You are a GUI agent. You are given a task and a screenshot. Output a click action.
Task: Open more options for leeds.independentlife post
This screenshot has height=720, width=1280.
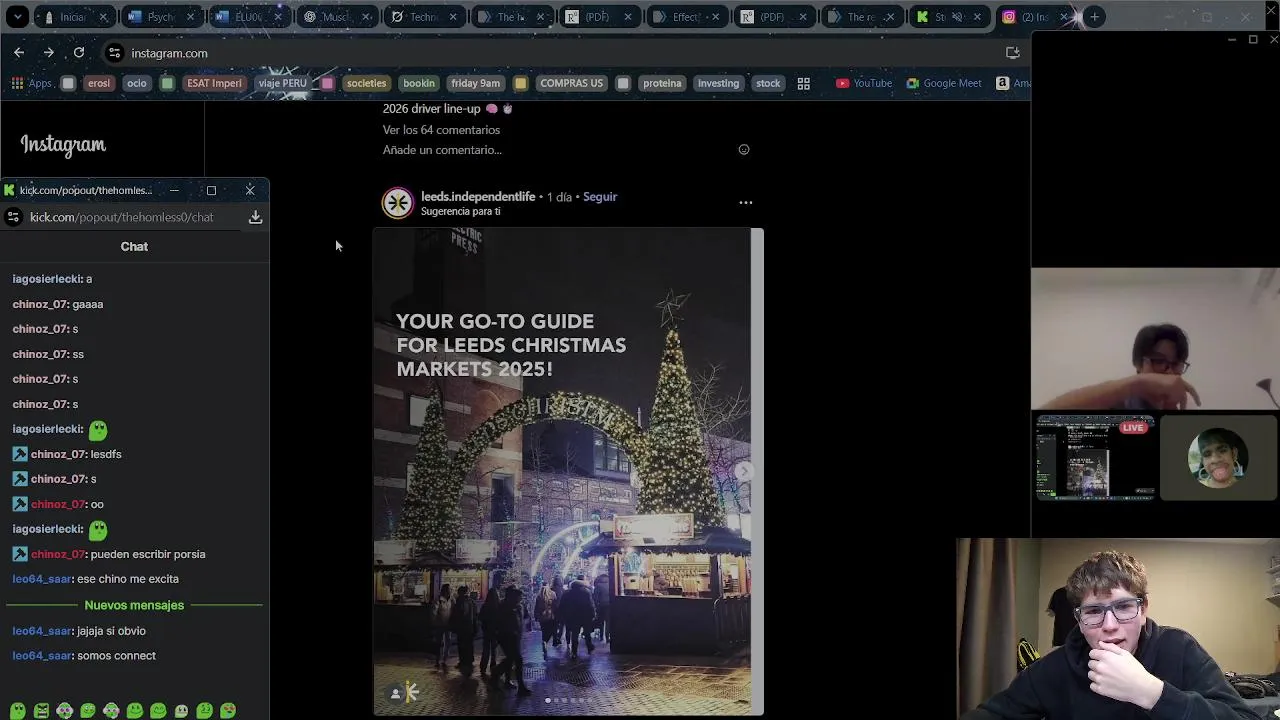[745, 202]
